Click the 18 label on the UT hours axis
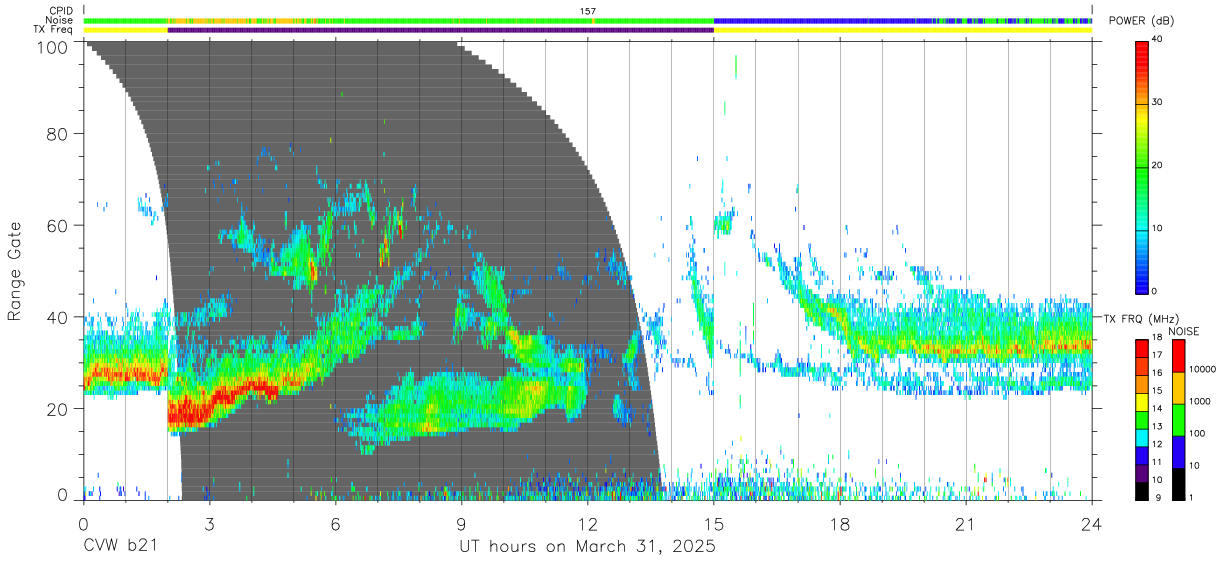 (x=840, y=524)
